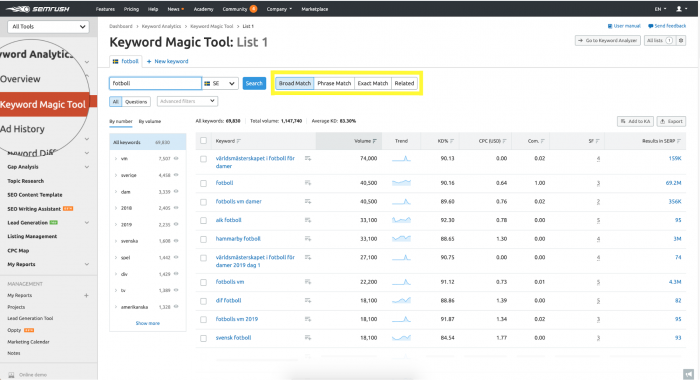The image size is (700, 380).
Task: Toggle the eye icon for svenska group
Action: coord(176,241)
